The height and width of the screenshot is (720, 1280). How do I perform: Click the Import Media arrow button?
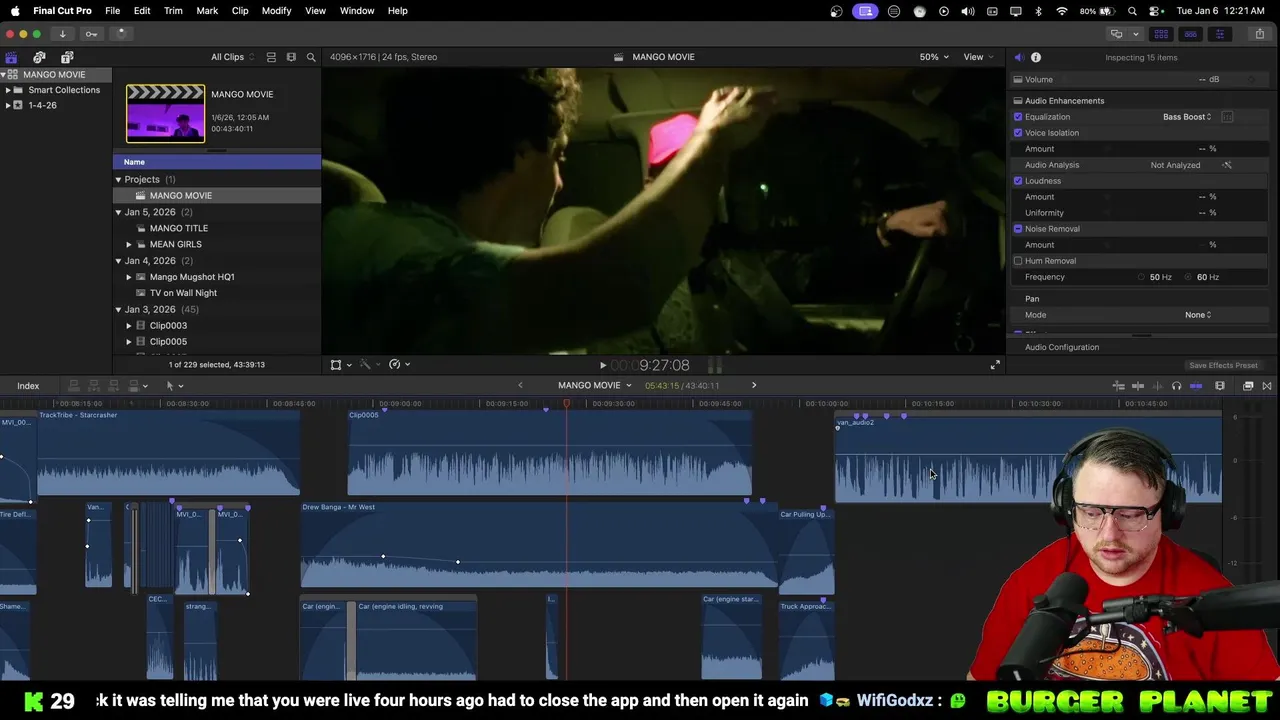click(62, 34)
